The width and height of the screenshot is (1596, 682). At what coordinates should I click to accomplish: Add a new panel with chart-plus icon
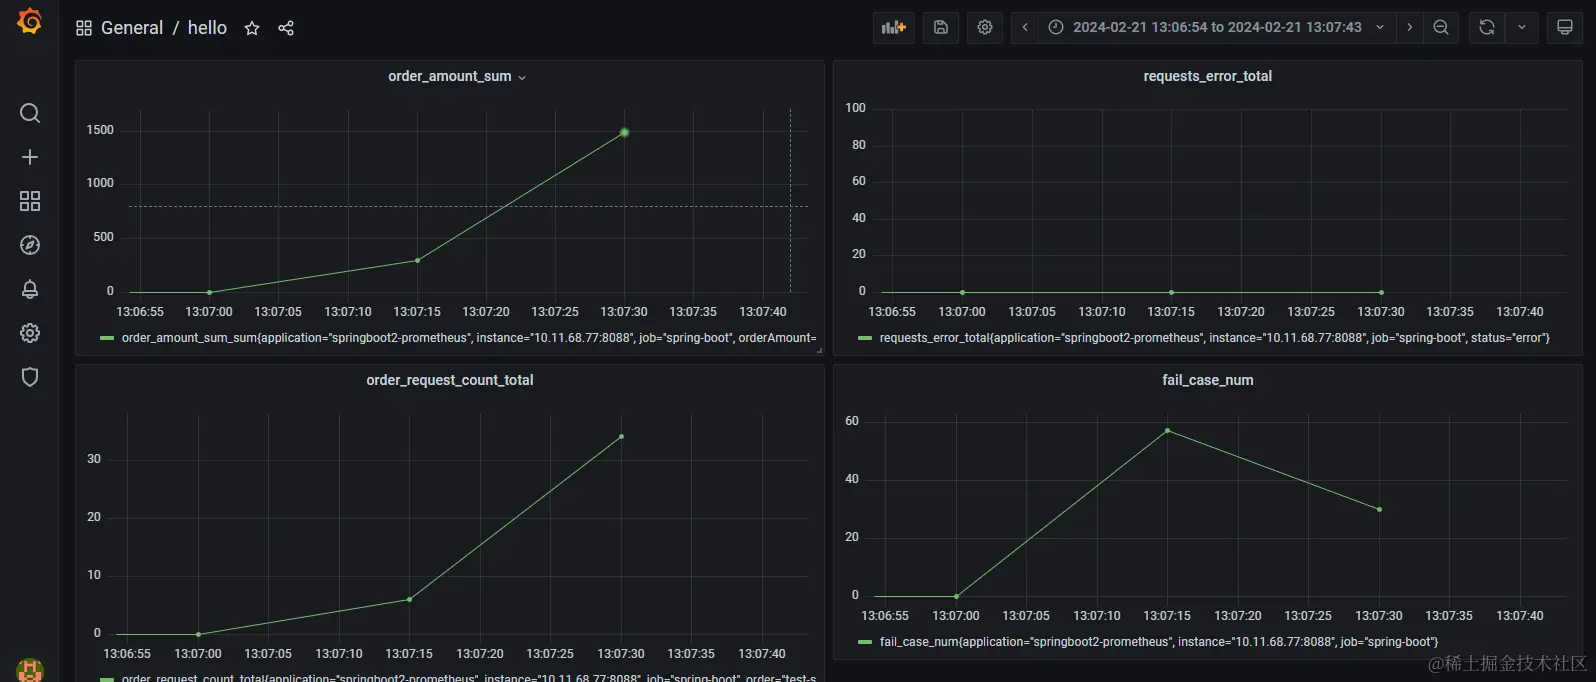click(893, 28)
